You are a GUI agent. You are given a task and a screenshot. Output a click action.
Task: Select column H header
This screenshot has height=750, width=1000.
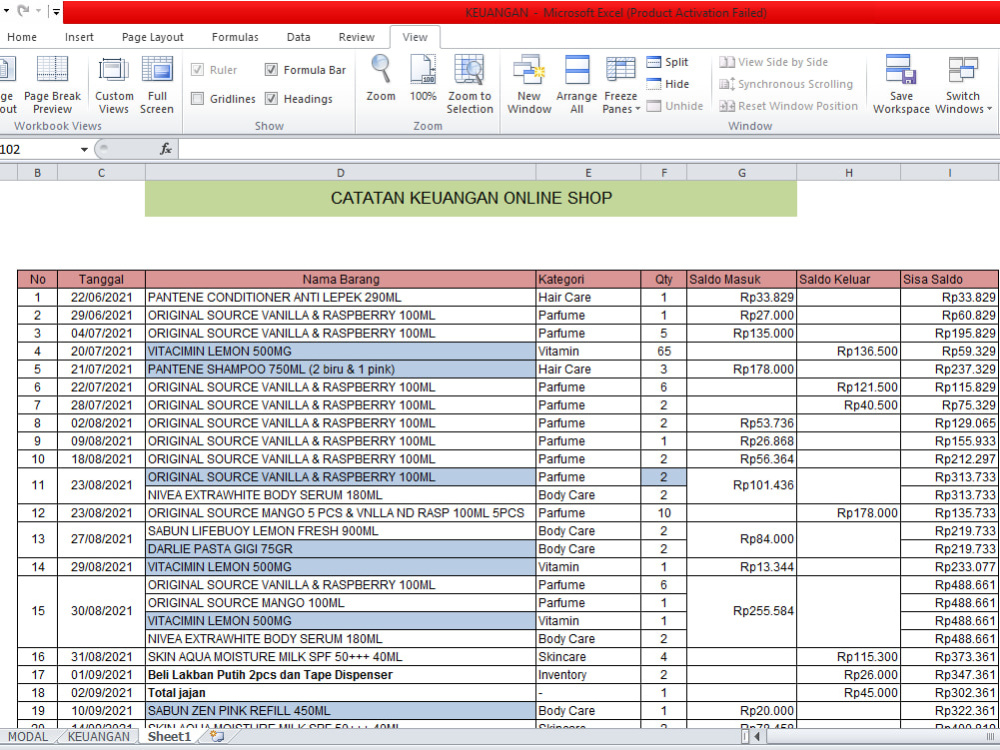[x=849, y=173]
